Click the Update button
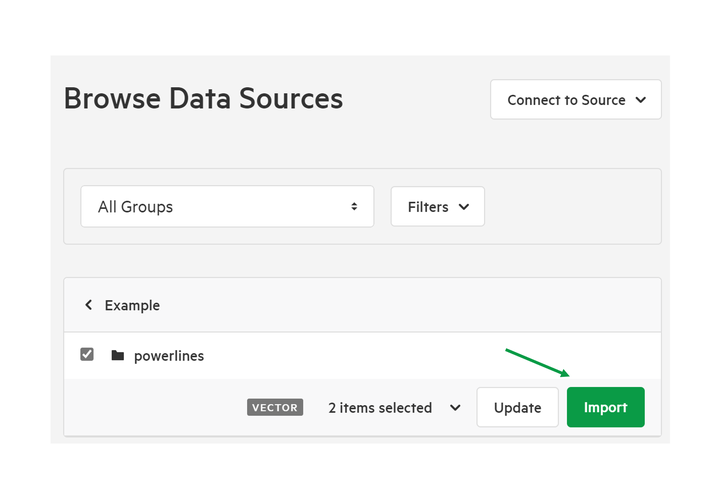Screen dimensions: 720x489 tap(518, 407)
